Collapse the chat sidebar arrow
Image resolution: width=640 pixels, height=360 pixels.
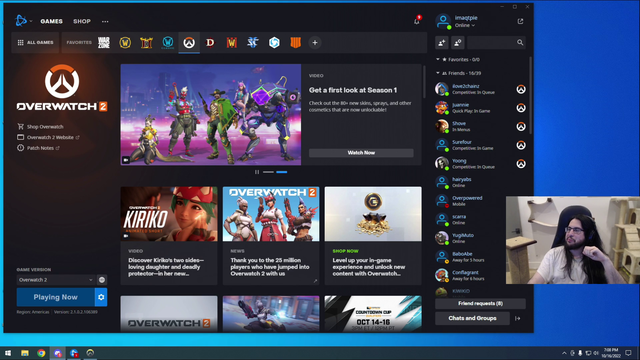tap(518, 318)
